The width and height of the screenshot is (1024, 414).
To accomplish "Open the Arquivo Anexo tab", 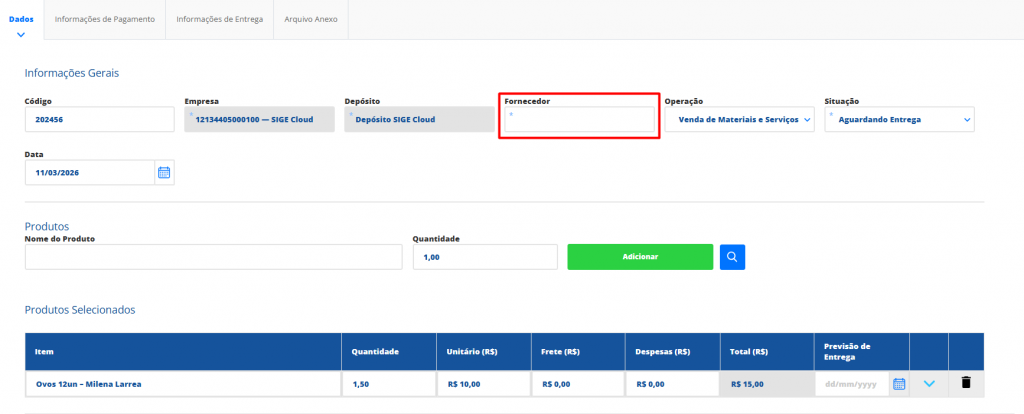I will (x=311, y=20).
